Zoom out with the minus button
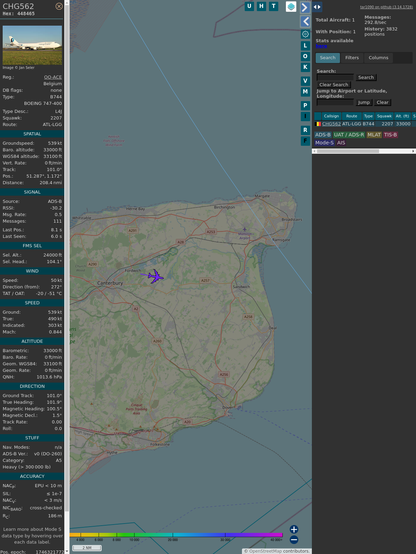The width and height of the screenshot is (416, 554). point(294,540)
